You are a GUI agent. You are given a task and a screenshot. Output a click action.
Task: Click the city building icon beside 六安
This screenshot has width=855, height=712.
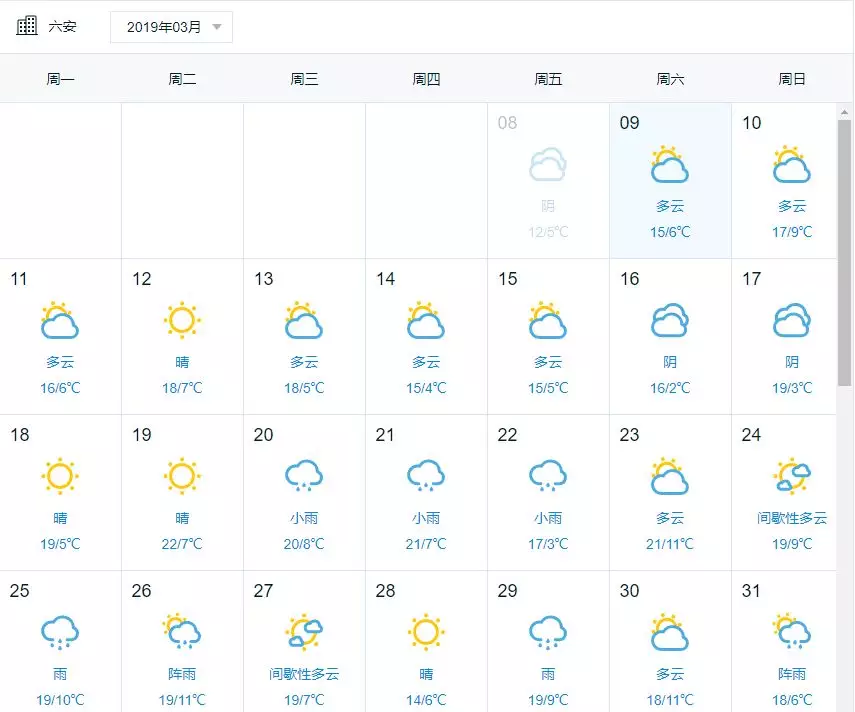tap(27, 26)
